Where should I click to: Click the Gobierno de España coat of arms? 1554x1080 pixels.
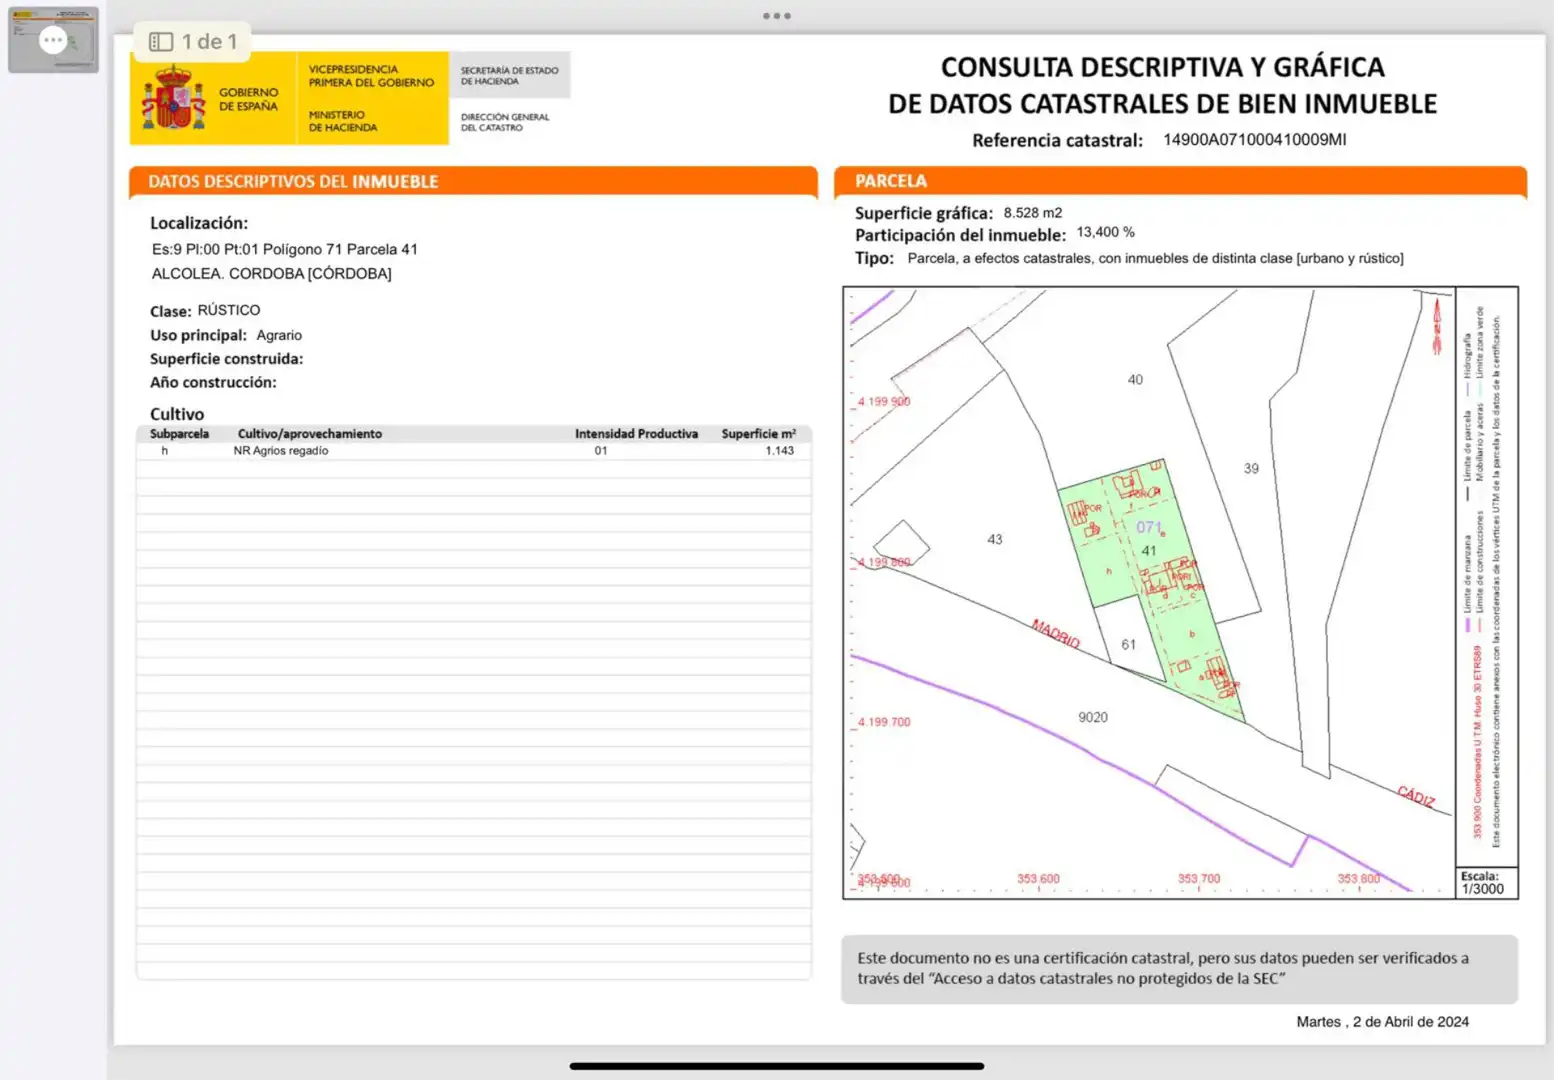coord(173,98)
